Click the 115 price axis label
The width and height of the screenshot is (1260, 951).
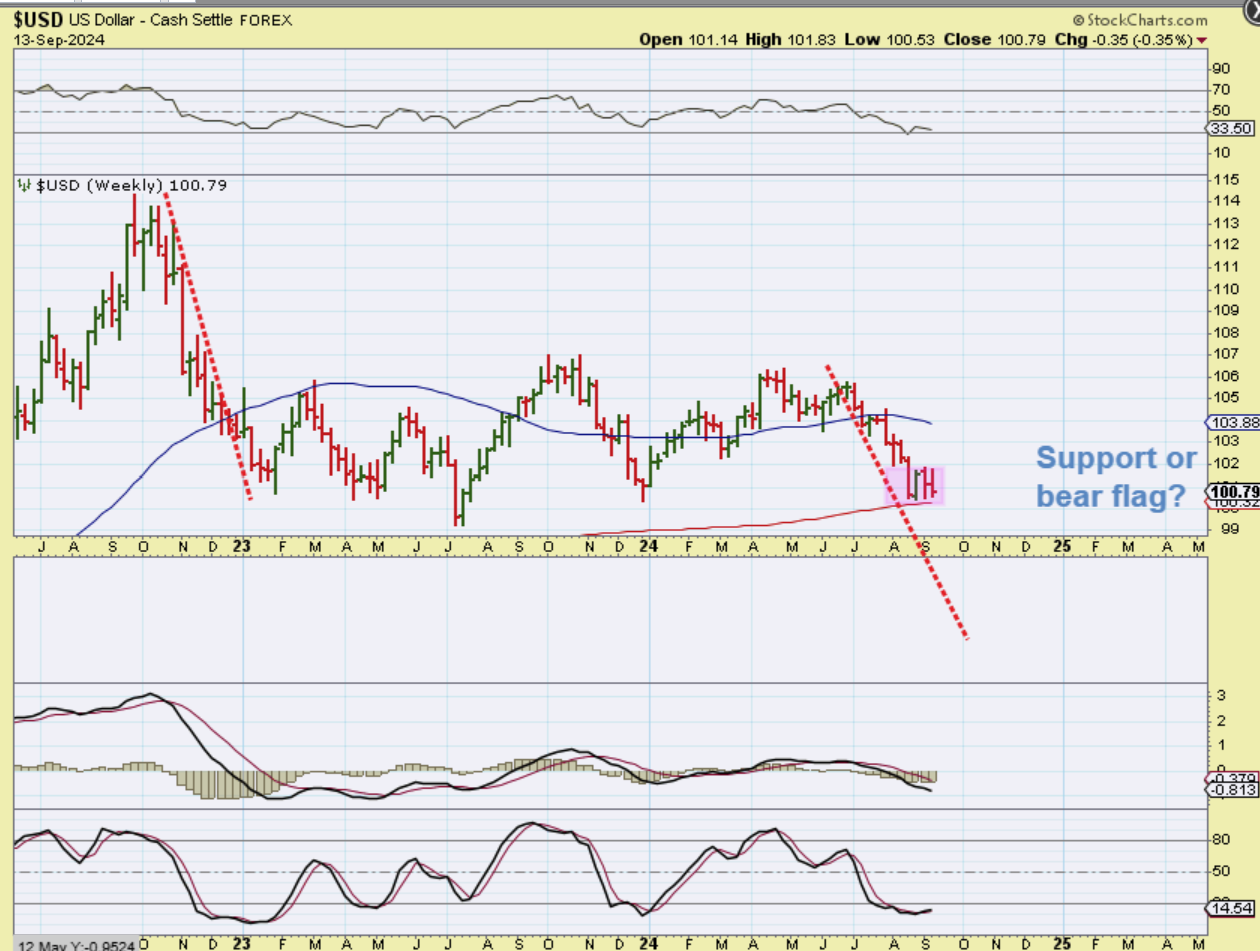[x=1227, y=179]
